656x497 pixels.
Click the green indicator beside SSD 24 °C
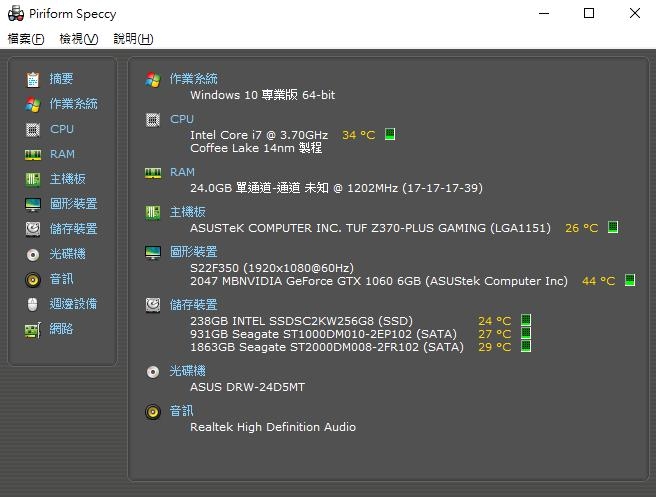[x=526, y=320]
